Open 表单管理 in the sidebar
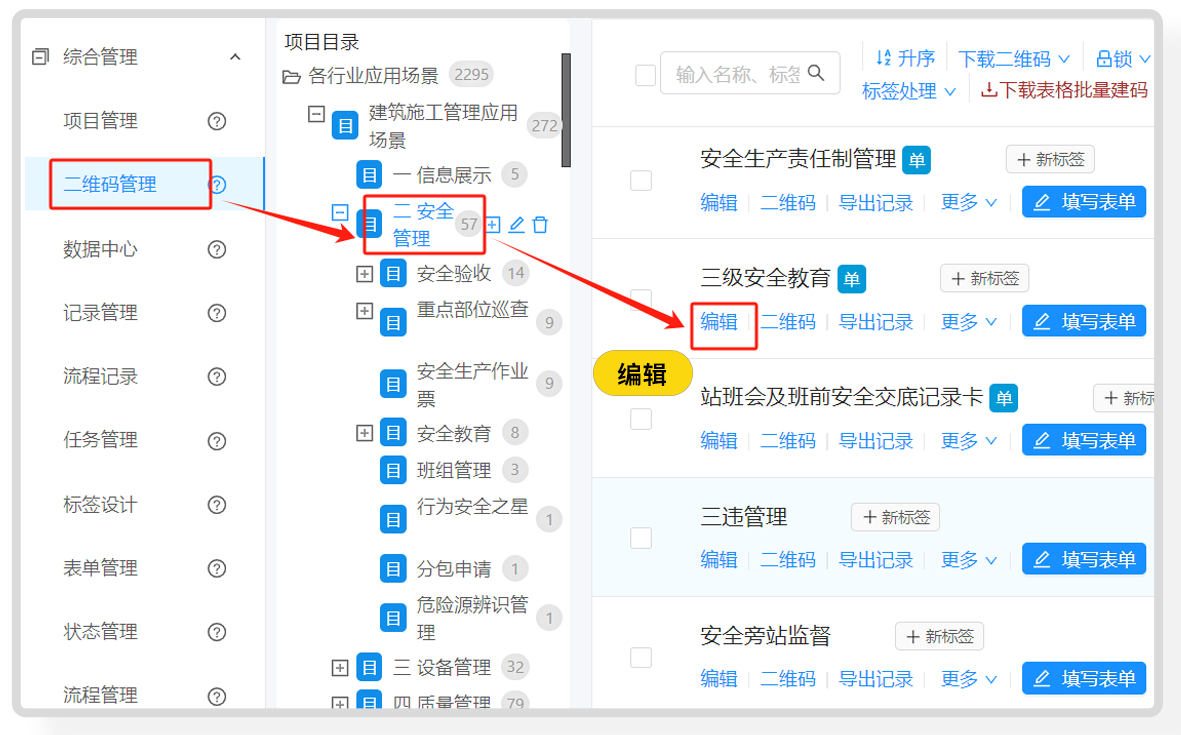The width and height of the screenshot is (1181, 735). coord(100,568)
